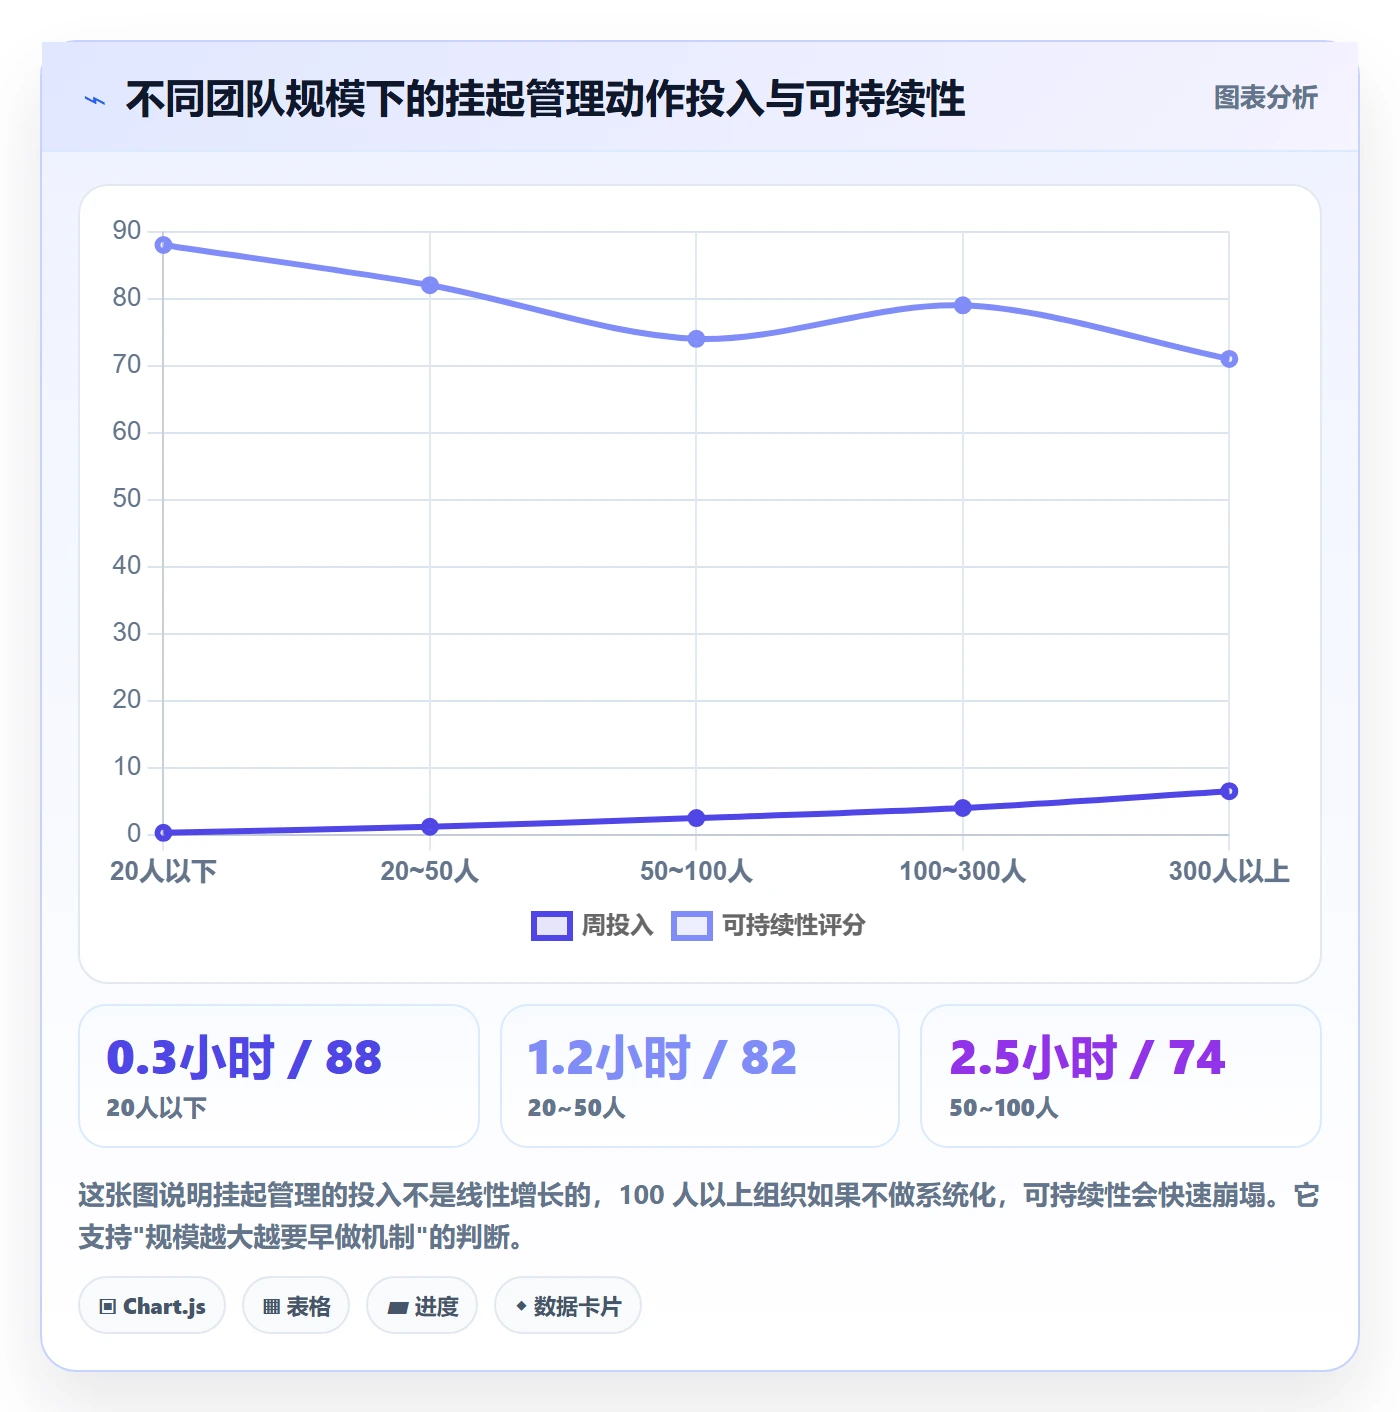Image resolution: width=1400 pixels, height=1412 pixels.
Task: Click sustainability point for 100~300人
Action: (963, 305)
